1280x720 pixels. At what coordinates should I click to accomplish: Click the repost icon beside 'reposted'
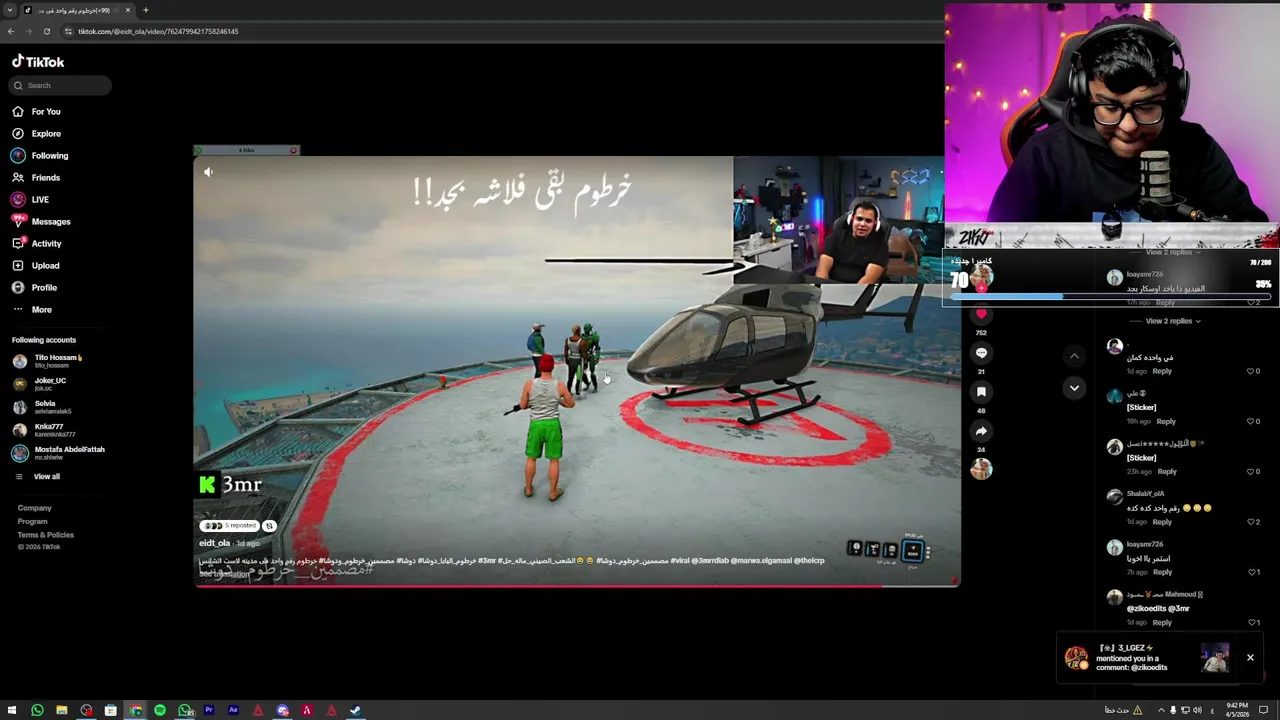click(x=269, y=526)
